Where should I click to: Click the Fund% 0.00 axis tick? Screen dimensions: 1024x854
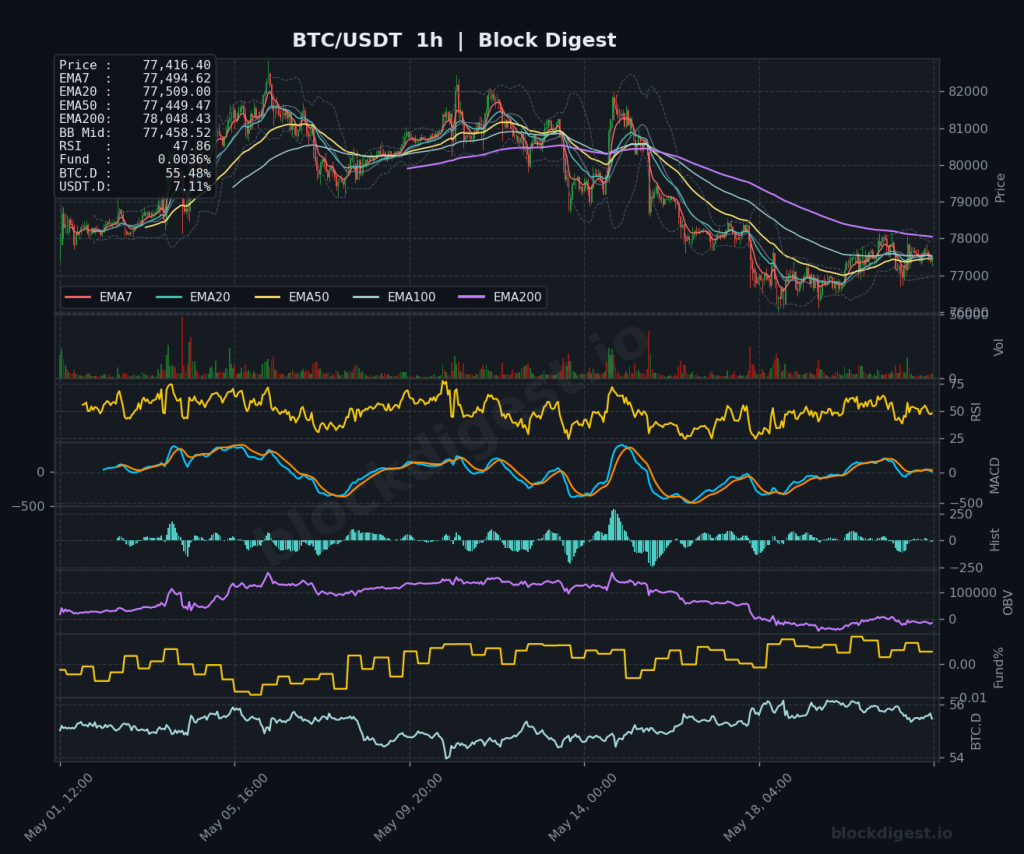(x=962, y=665)
